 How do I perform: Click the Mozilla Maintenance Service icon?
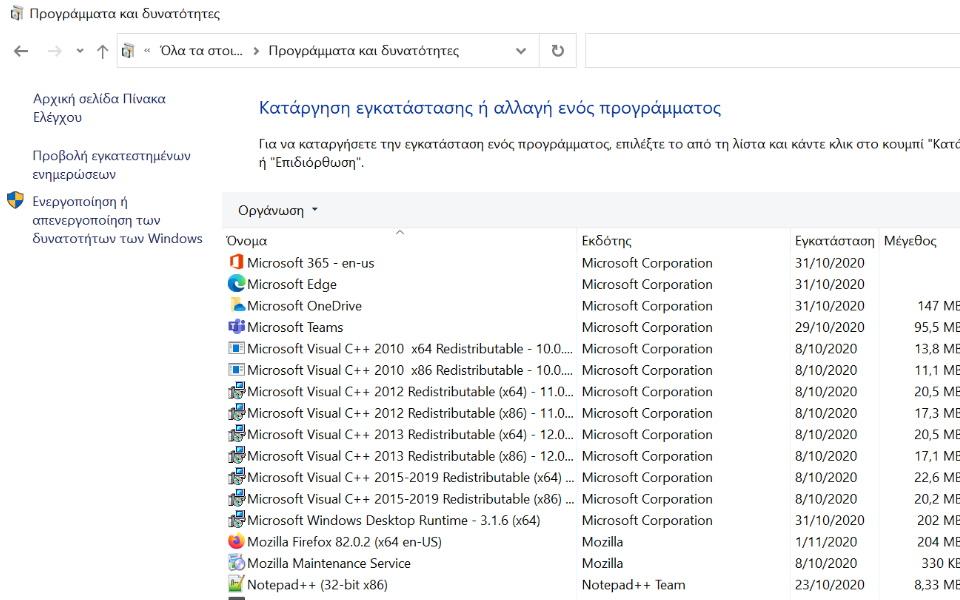coord(236,563)
